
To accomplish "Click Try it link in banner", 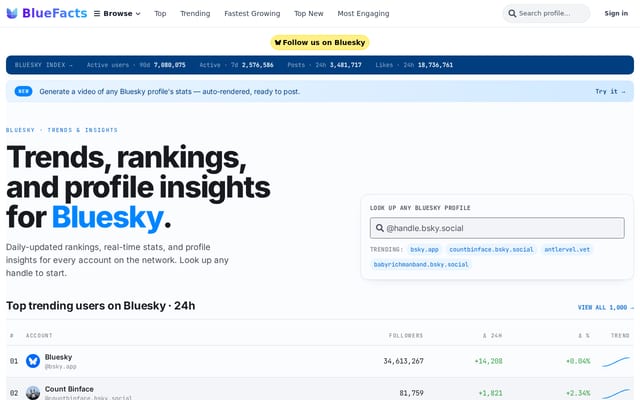I will tap(610, 91).
